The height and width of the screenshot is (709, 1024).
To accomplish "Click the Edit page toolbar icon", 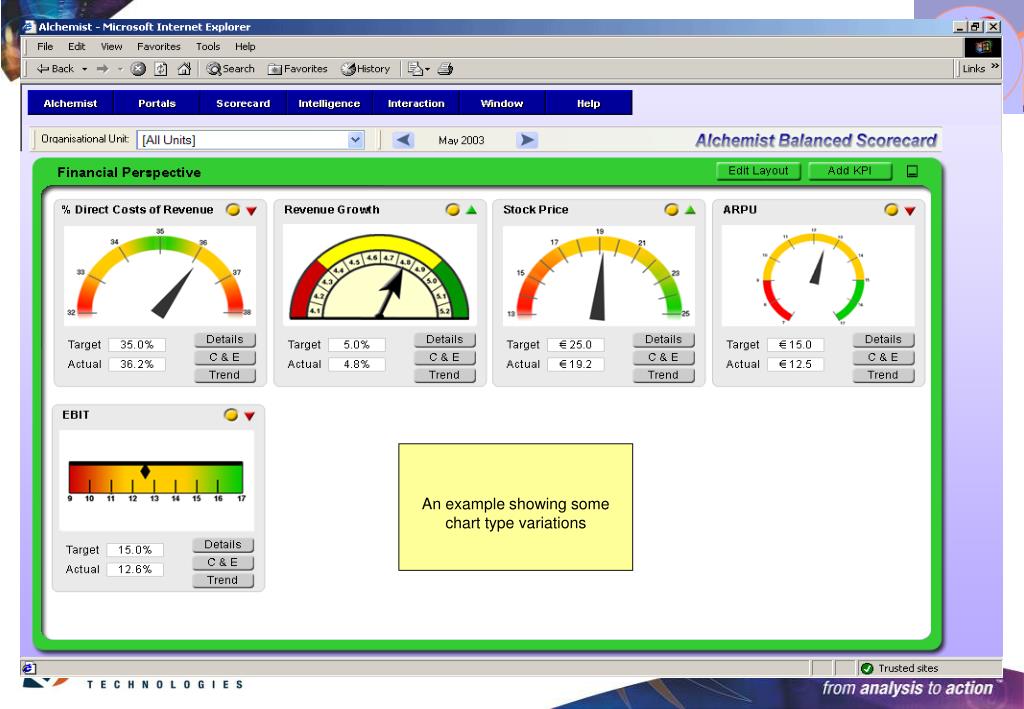I will [x=415, y=69].
